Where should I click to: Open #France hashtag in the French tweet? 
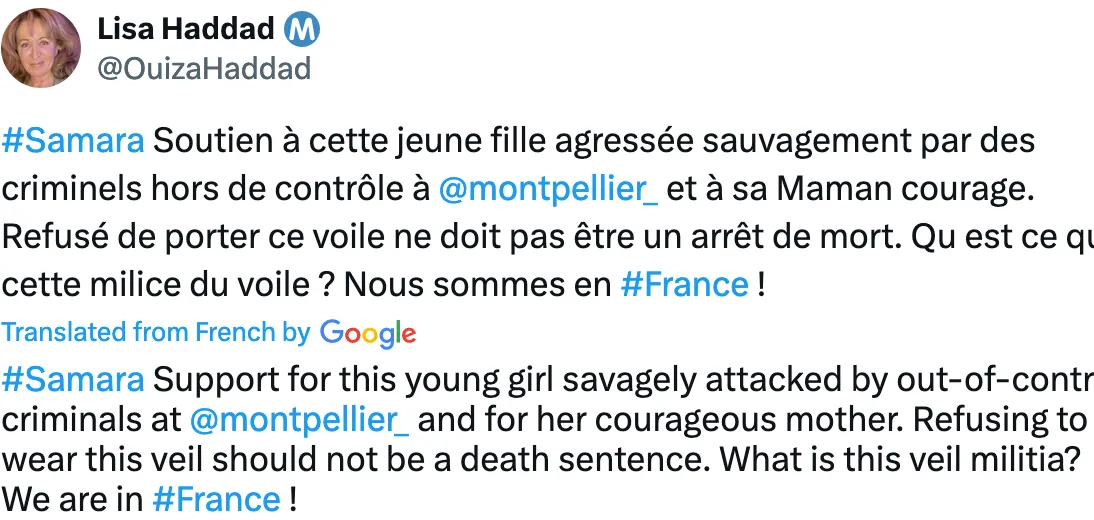click(684, 285)
